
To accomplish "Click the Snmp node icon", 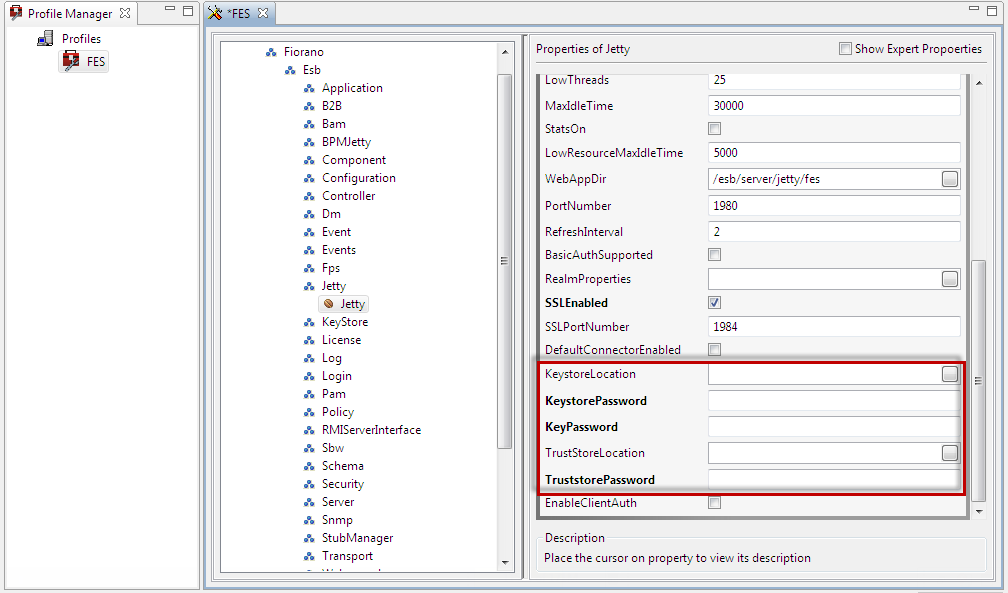I will coord(309,520).
